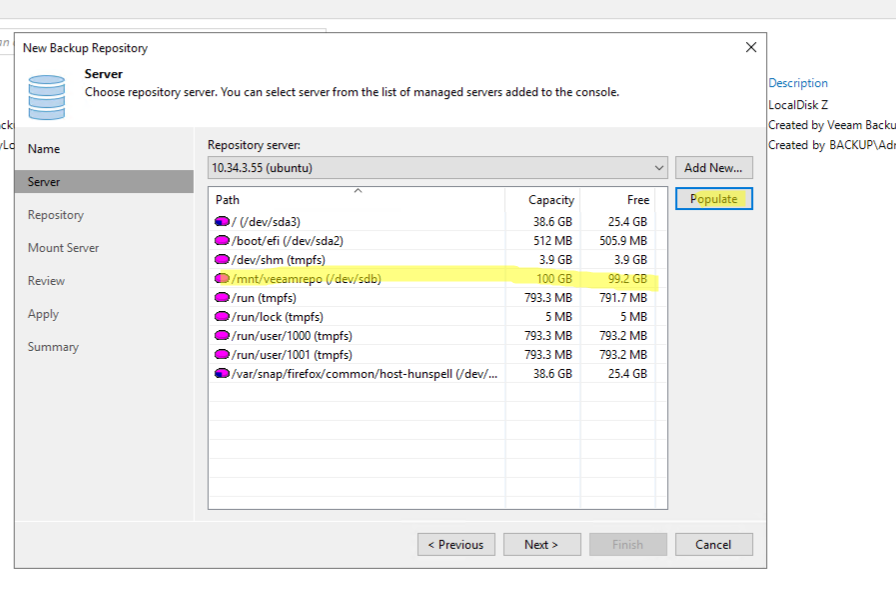
Task: Click the Add New... button
Action: click(x=714, y=168)
